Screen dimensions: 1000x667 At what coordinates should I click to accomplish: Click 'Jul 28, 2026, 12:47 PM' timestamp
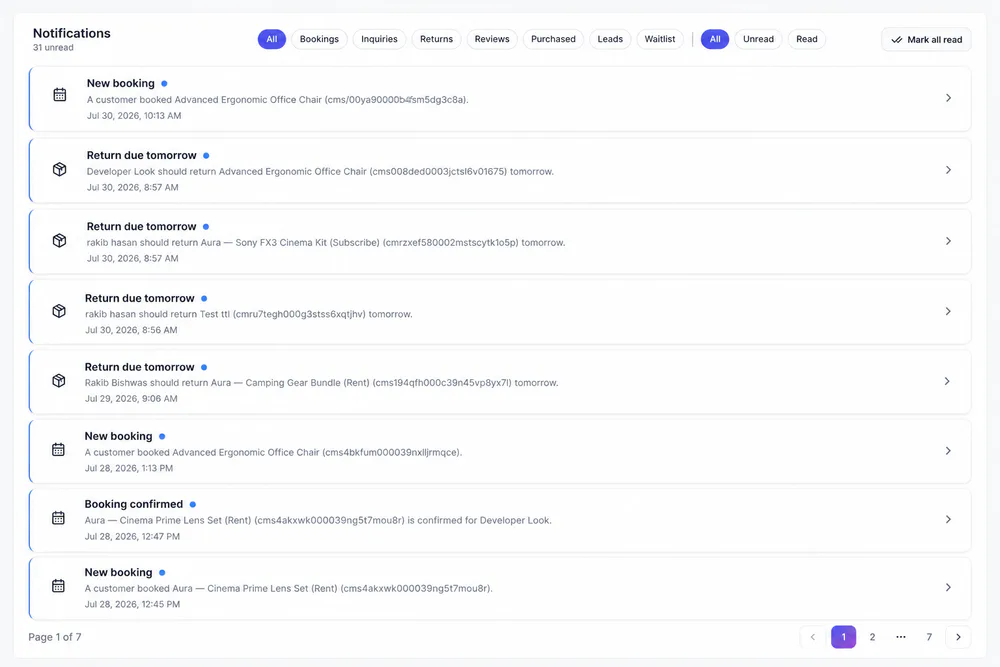coord(132,536)
